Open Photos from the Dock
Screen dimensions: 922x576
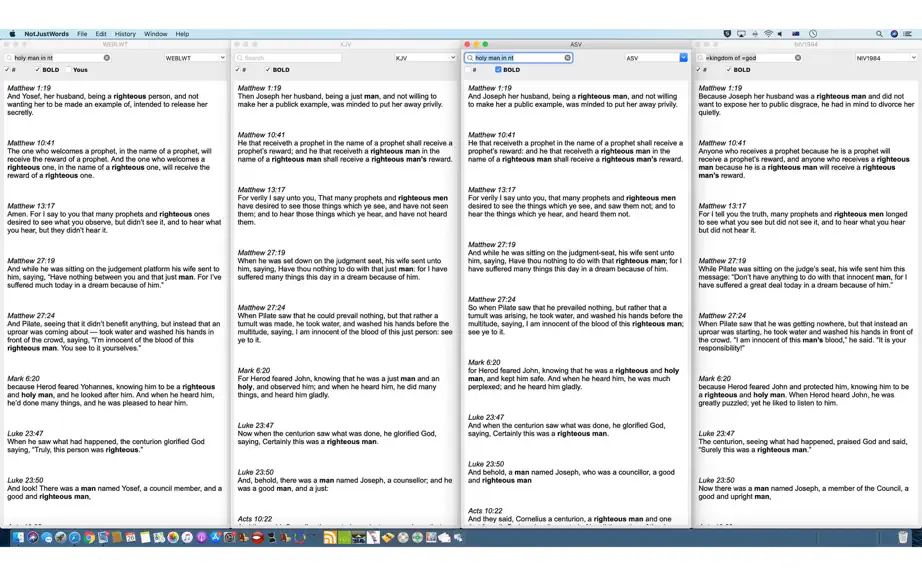click(173, 537)
